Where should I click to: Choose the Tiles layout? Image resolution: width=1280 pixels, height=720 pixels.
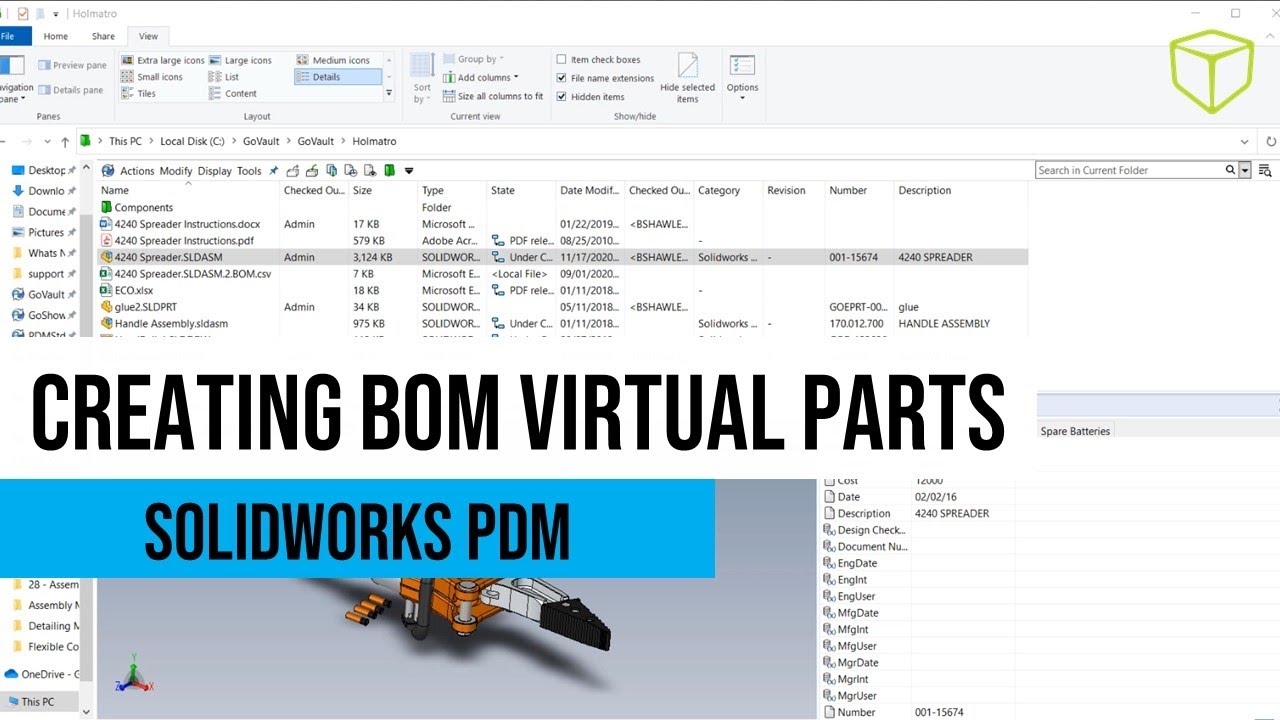(138, 94)
